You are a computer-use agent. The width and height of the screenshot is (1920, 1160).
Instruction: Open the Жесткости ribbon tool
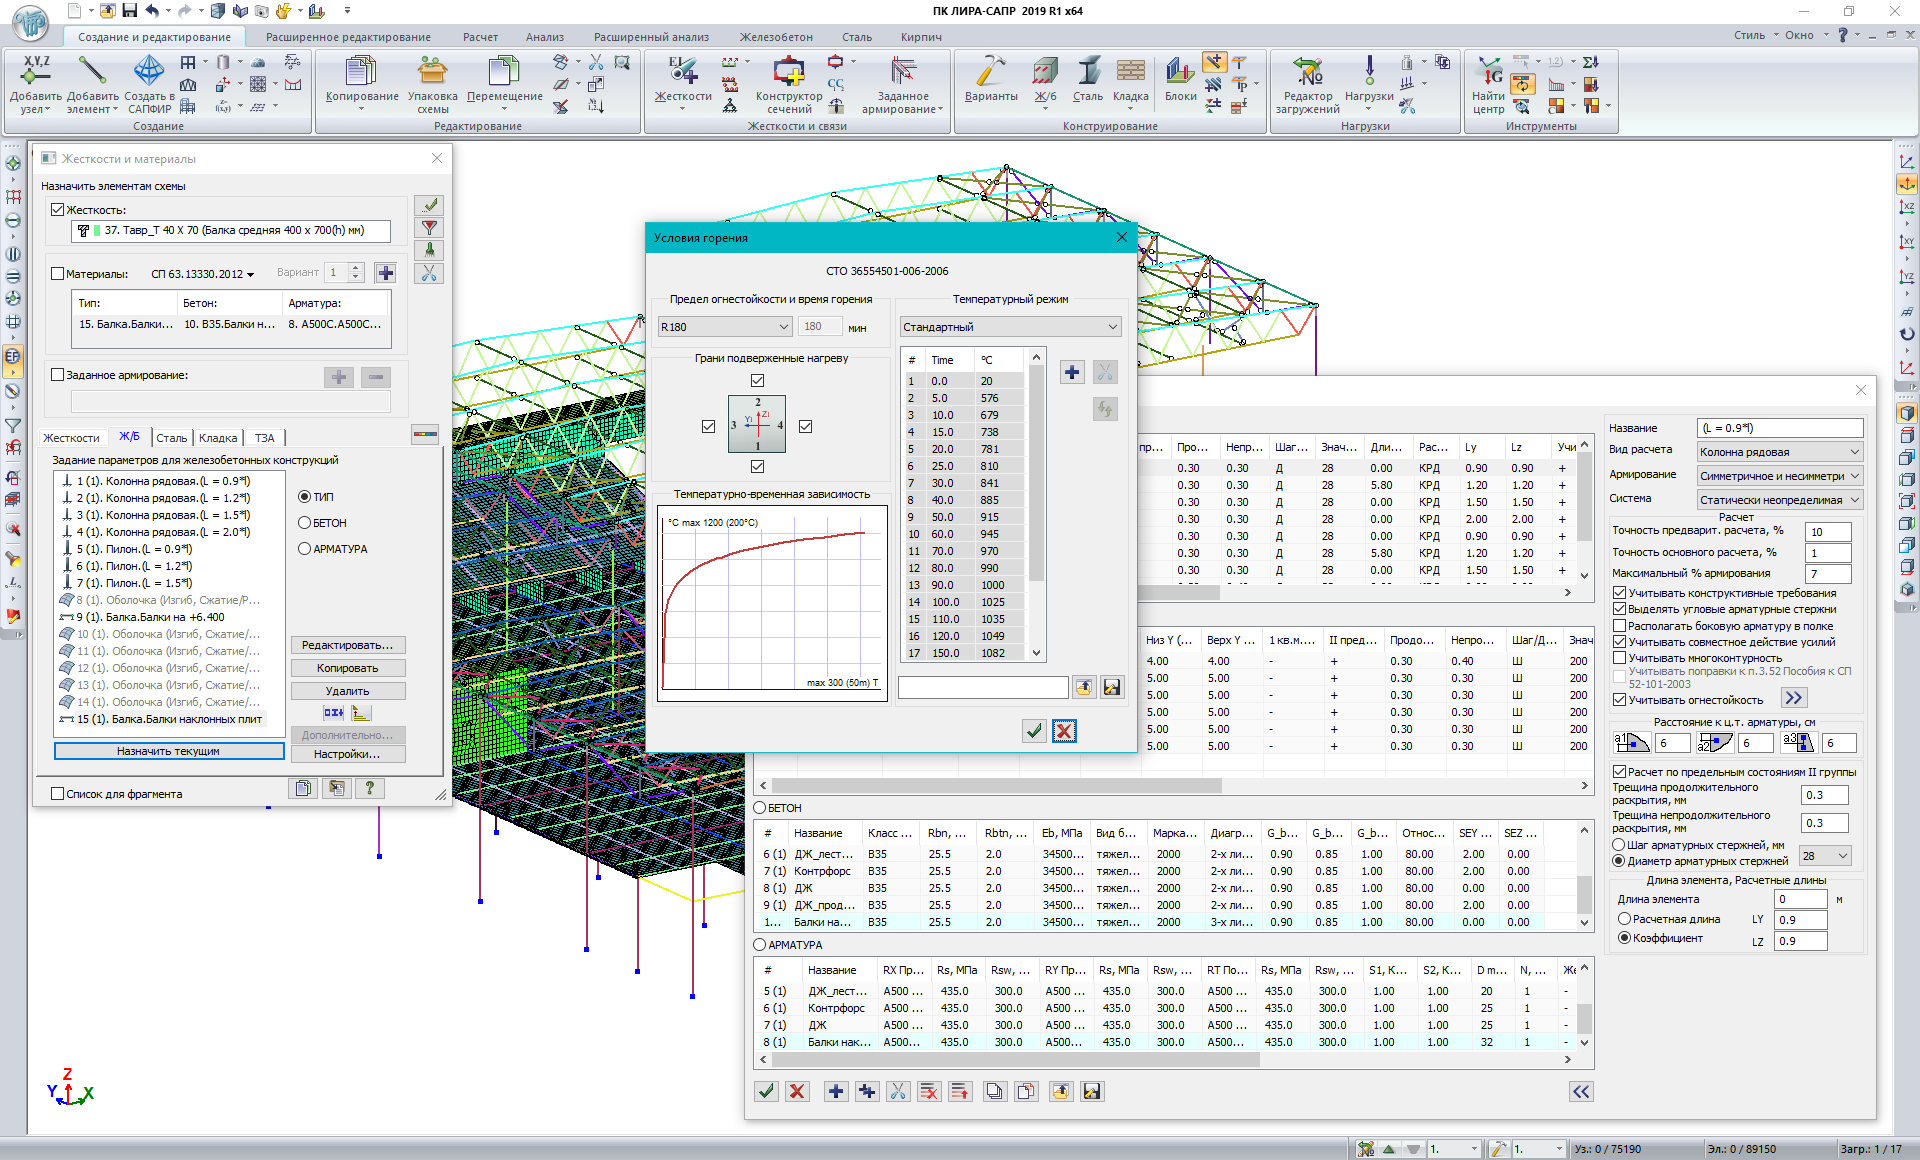point(683,71)
